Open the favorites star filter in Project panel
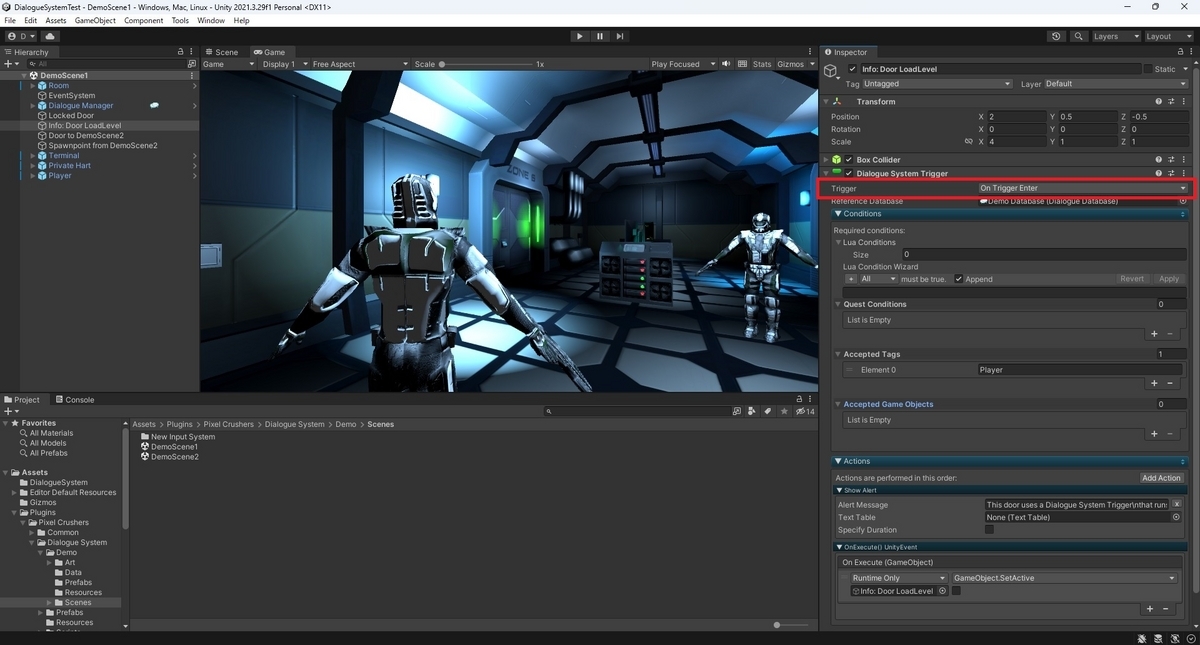1200x645 pixels. pyautogui.click(x=782, y=411)
